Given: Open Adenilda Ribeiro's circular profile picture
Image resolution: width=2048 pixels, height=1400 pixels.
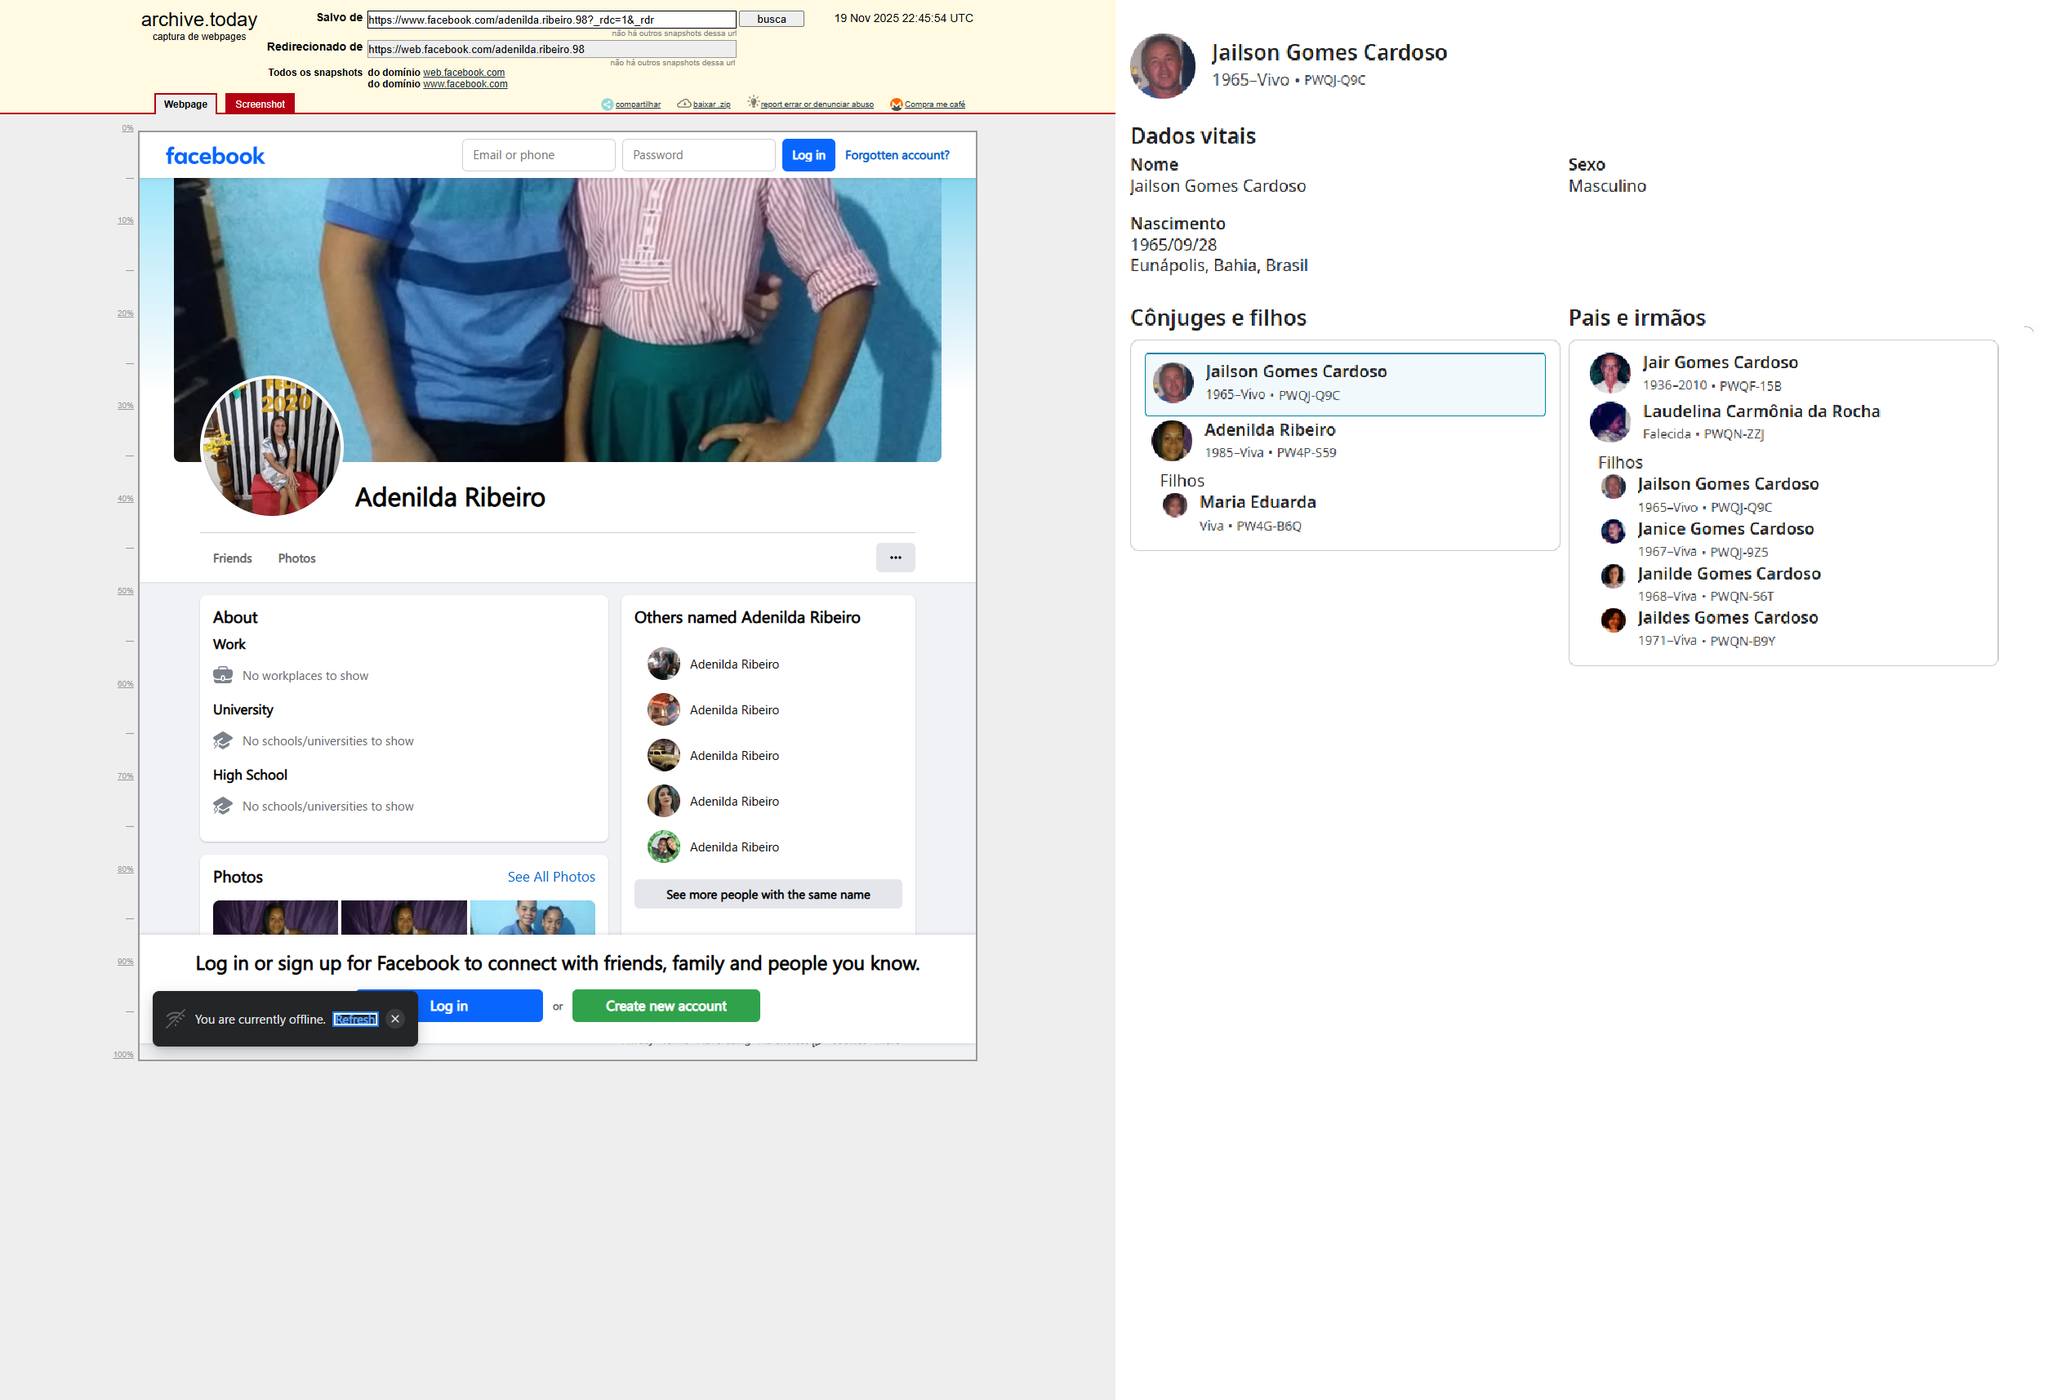Looking at the screenshot, I should click(x=272, y=447).
